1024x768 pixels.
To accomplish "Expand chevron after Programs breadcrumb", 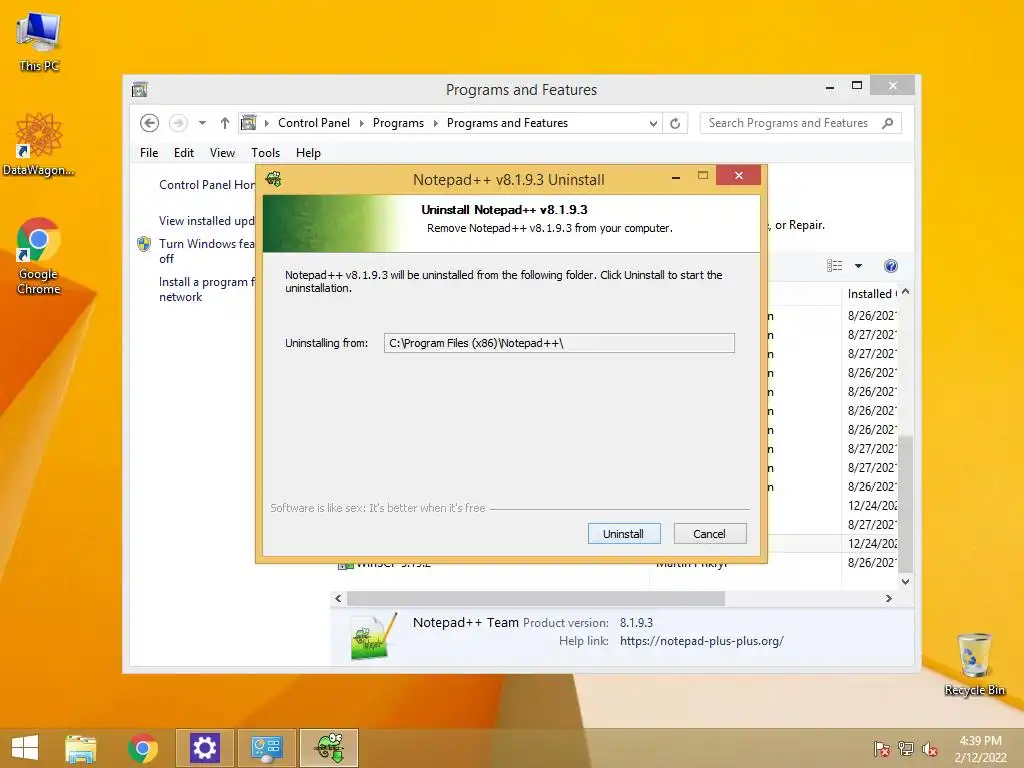I will (436, 123).
